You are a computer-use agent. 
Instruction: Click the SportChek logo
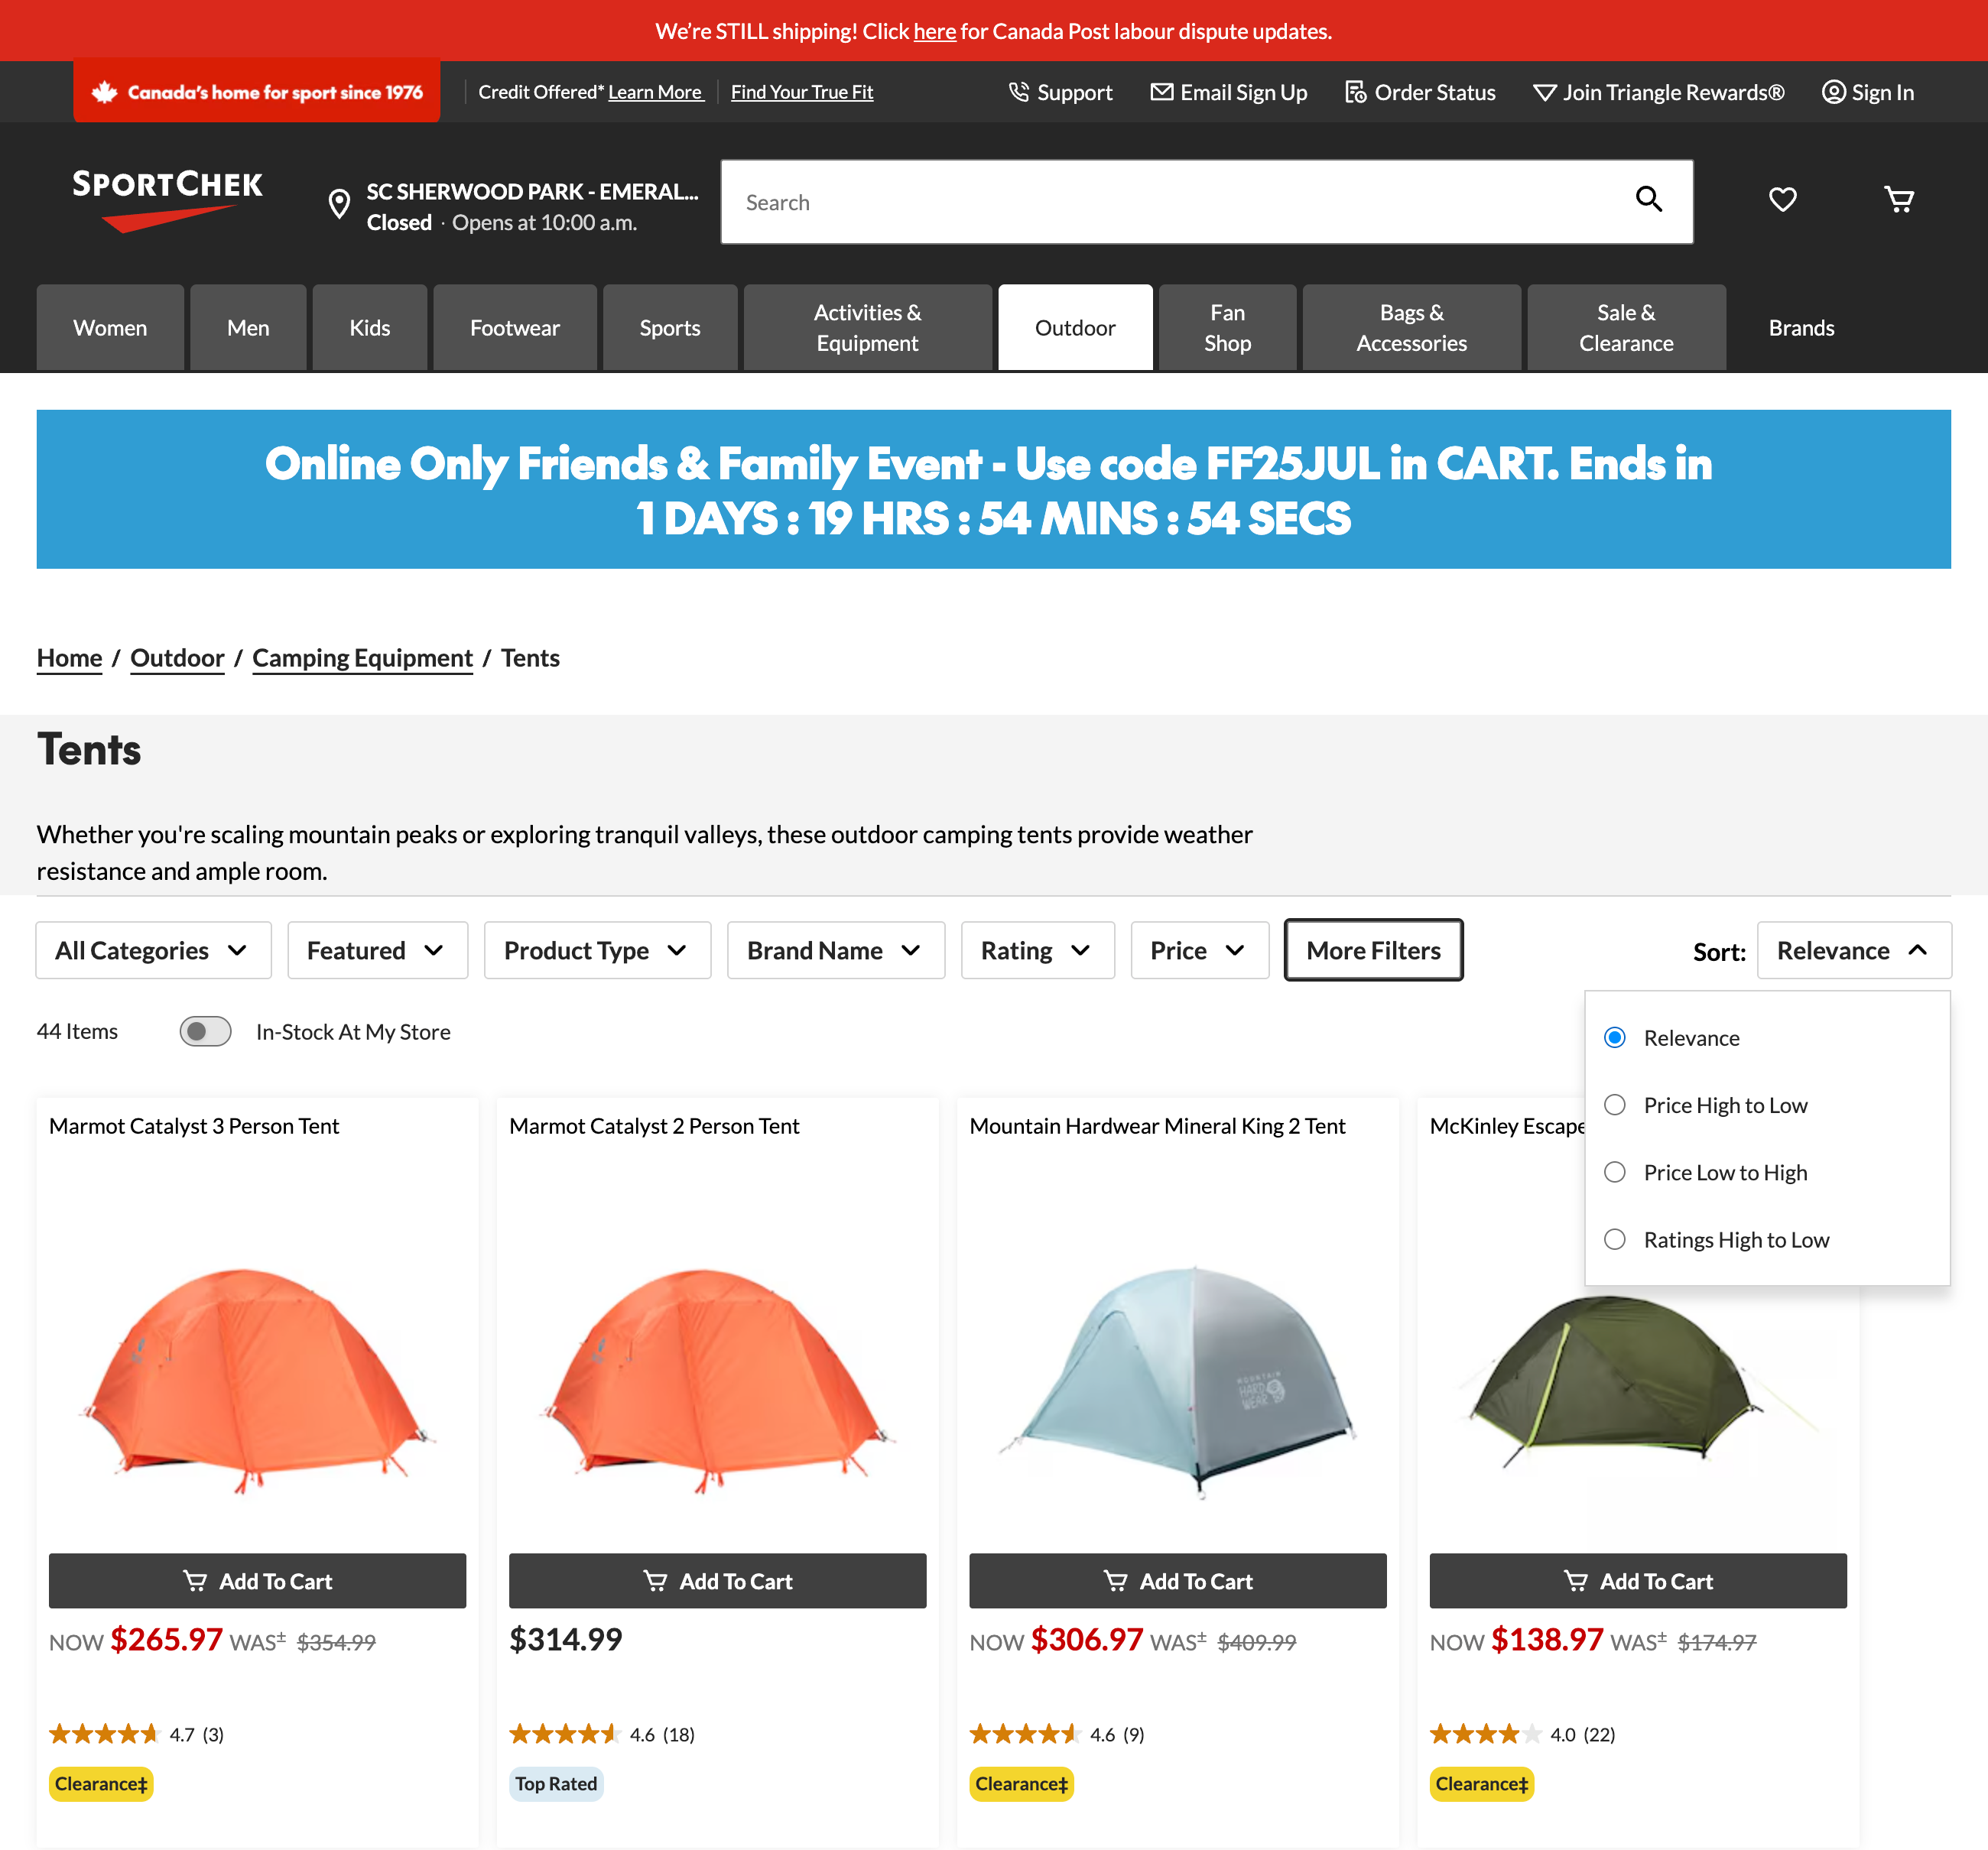[x=166, y=200]
